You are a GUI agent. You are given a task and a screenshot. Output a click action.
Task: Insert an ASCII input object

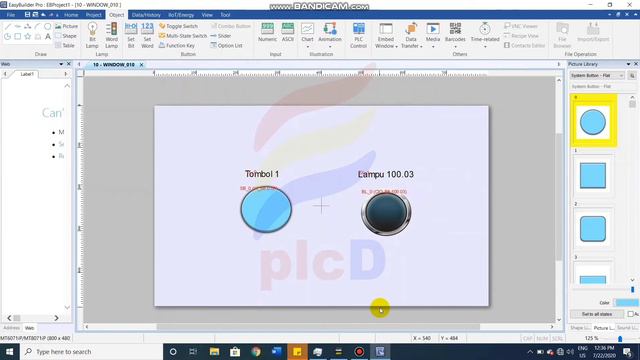click(x=288, y=32)
